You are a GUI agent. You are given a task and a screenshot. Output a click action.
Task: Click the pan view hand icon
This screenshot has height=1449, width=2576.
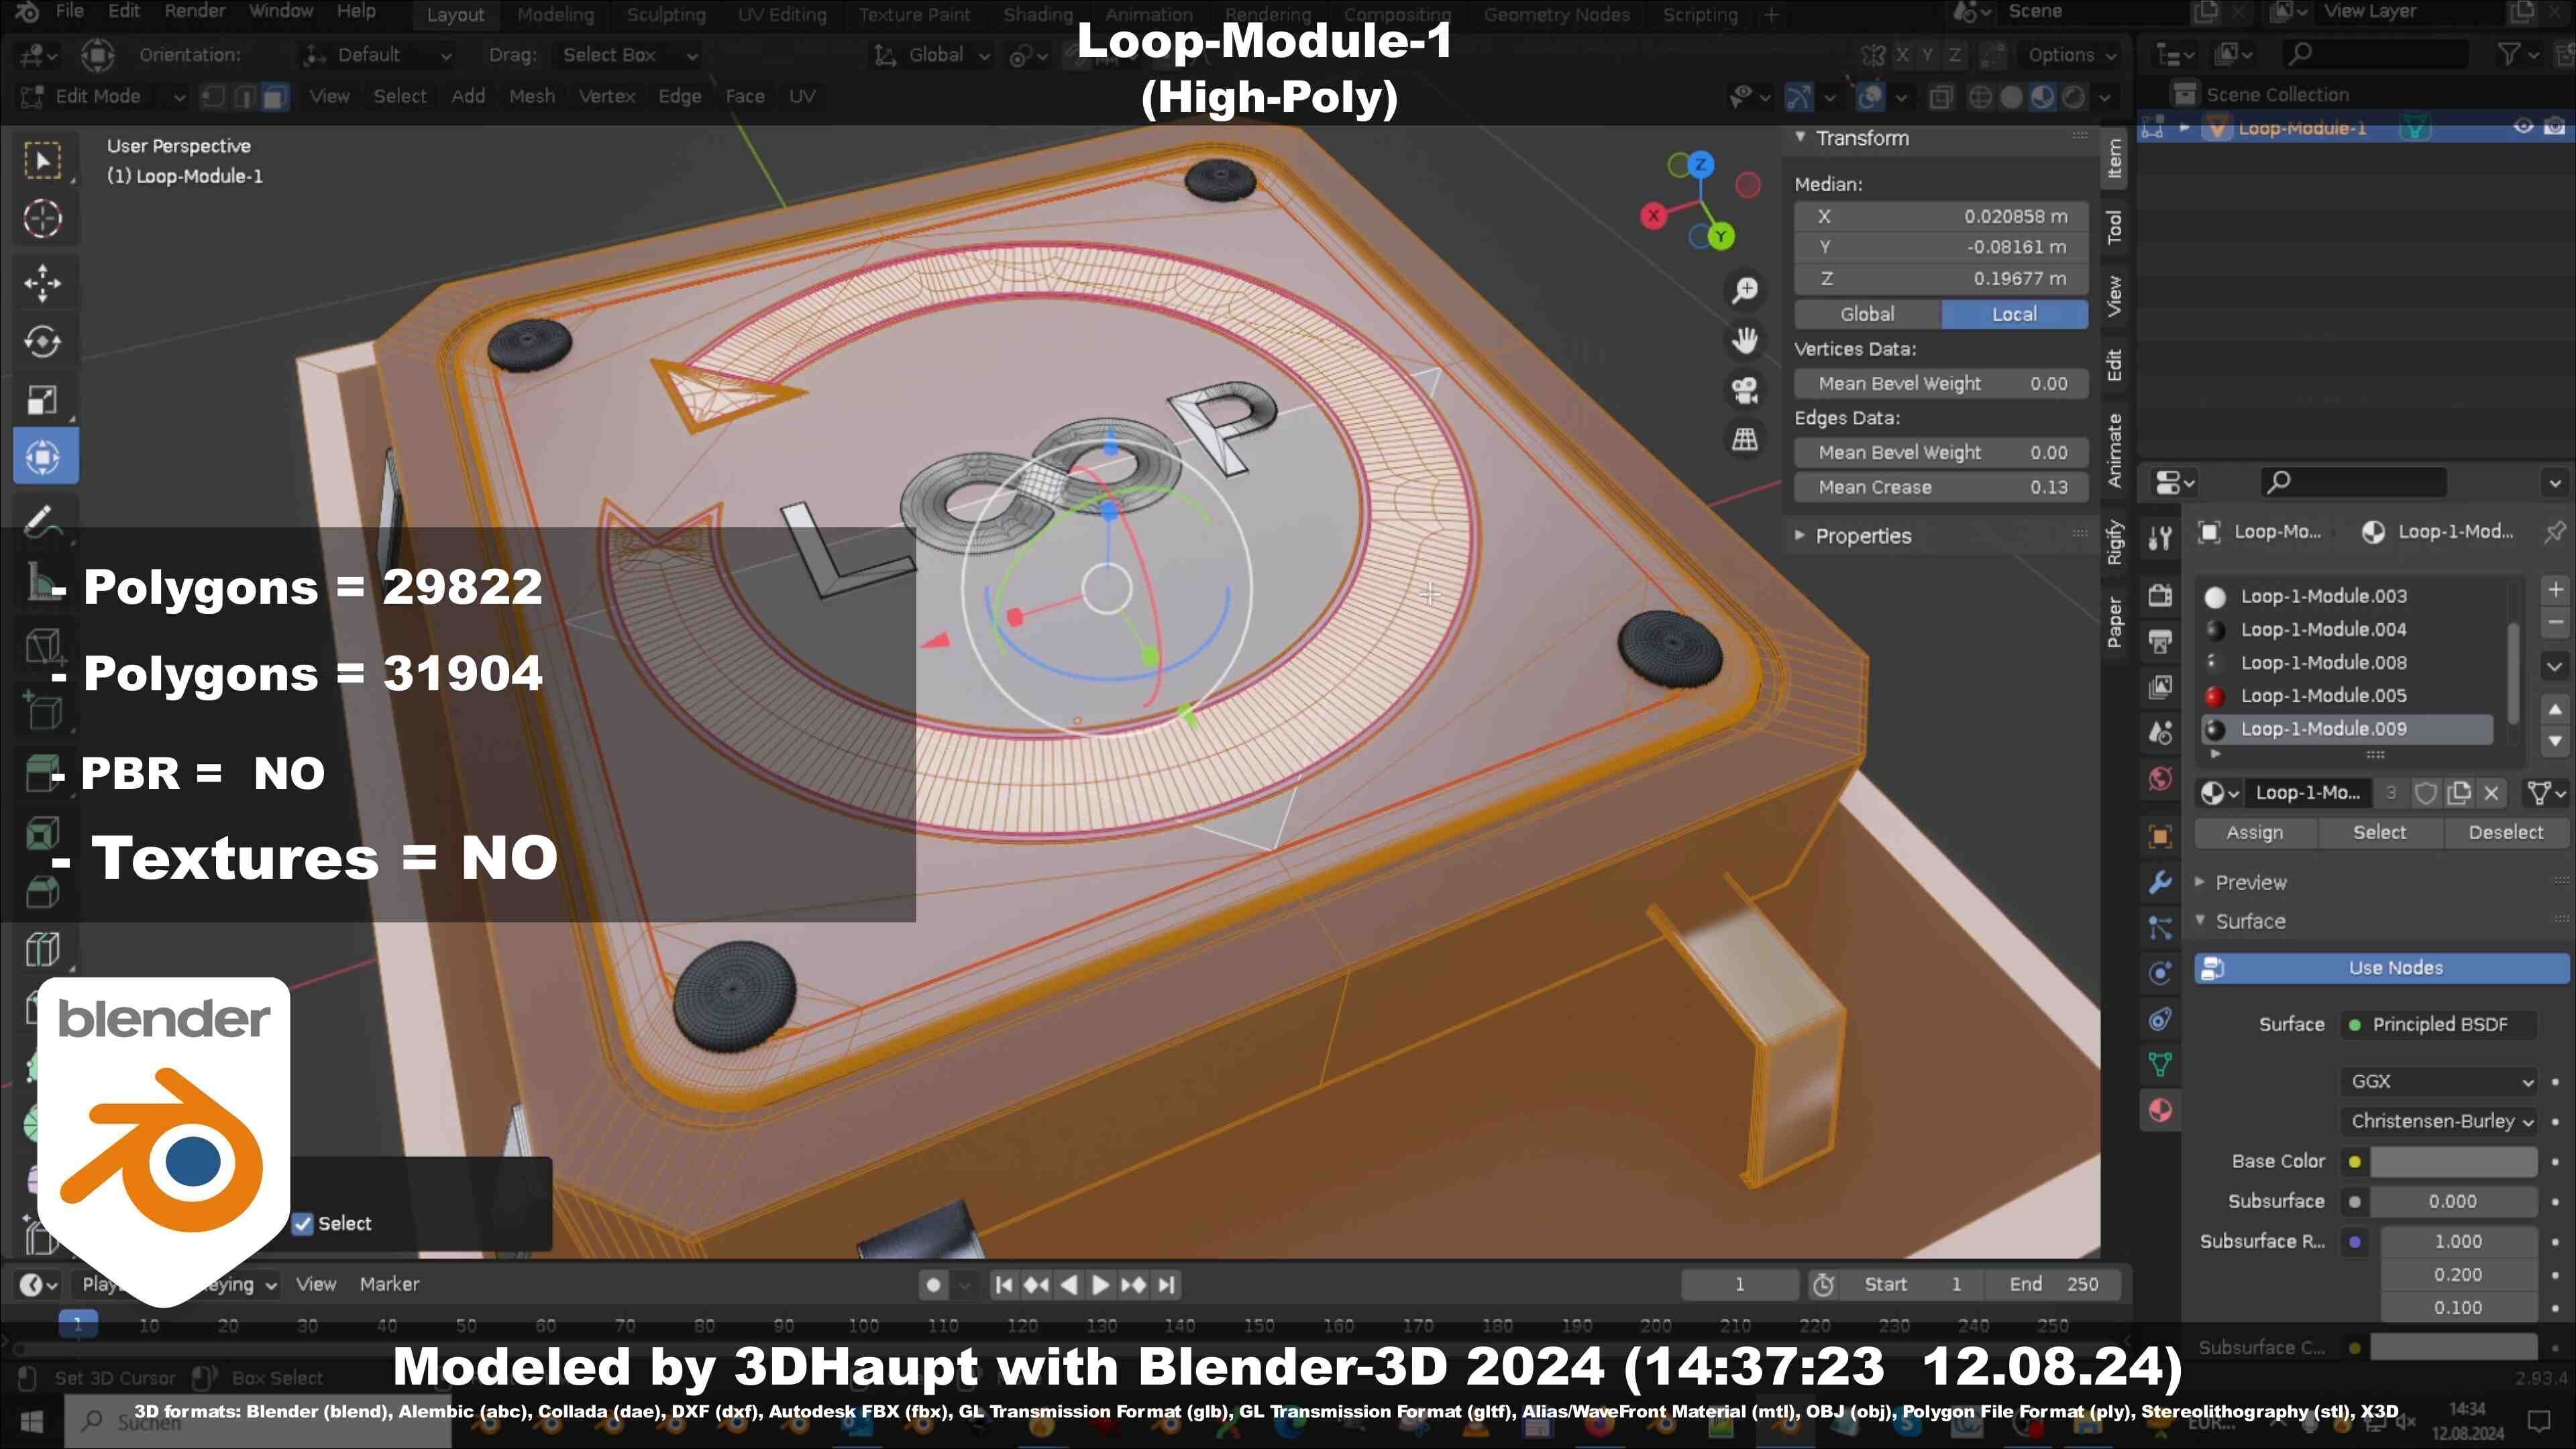(1745, 340)
